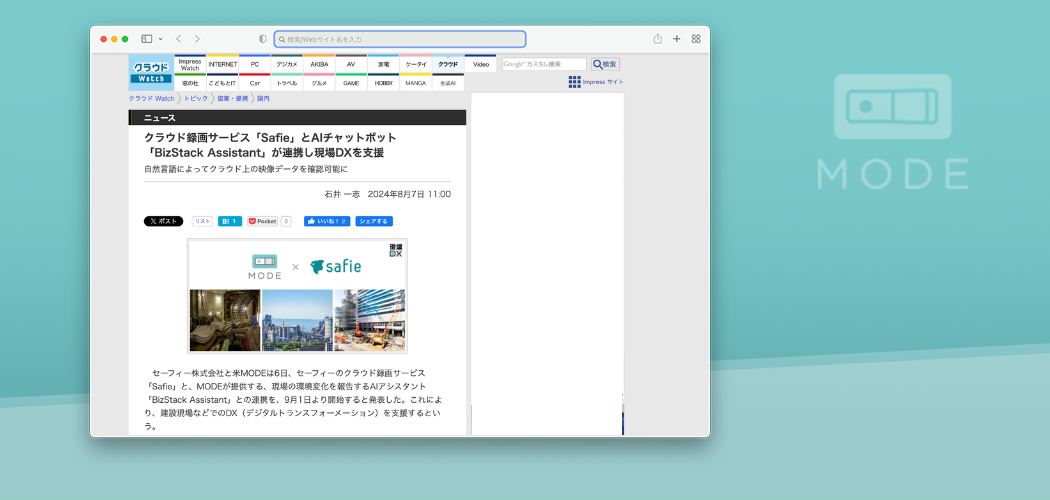
Task: Click the Safari sidebar toggle icon
Action: tap(146, 39)
